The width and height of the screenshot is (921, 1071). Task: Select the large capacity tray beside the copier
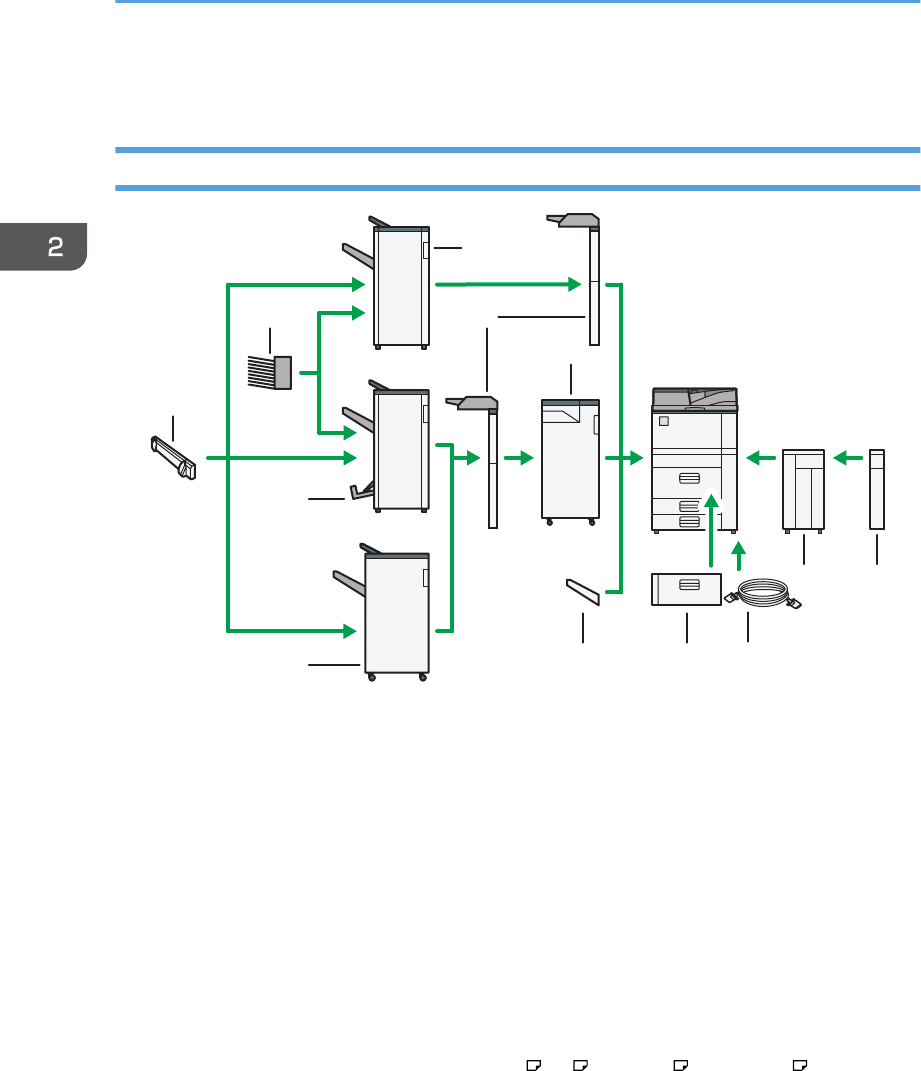click(x=803, y=489)
